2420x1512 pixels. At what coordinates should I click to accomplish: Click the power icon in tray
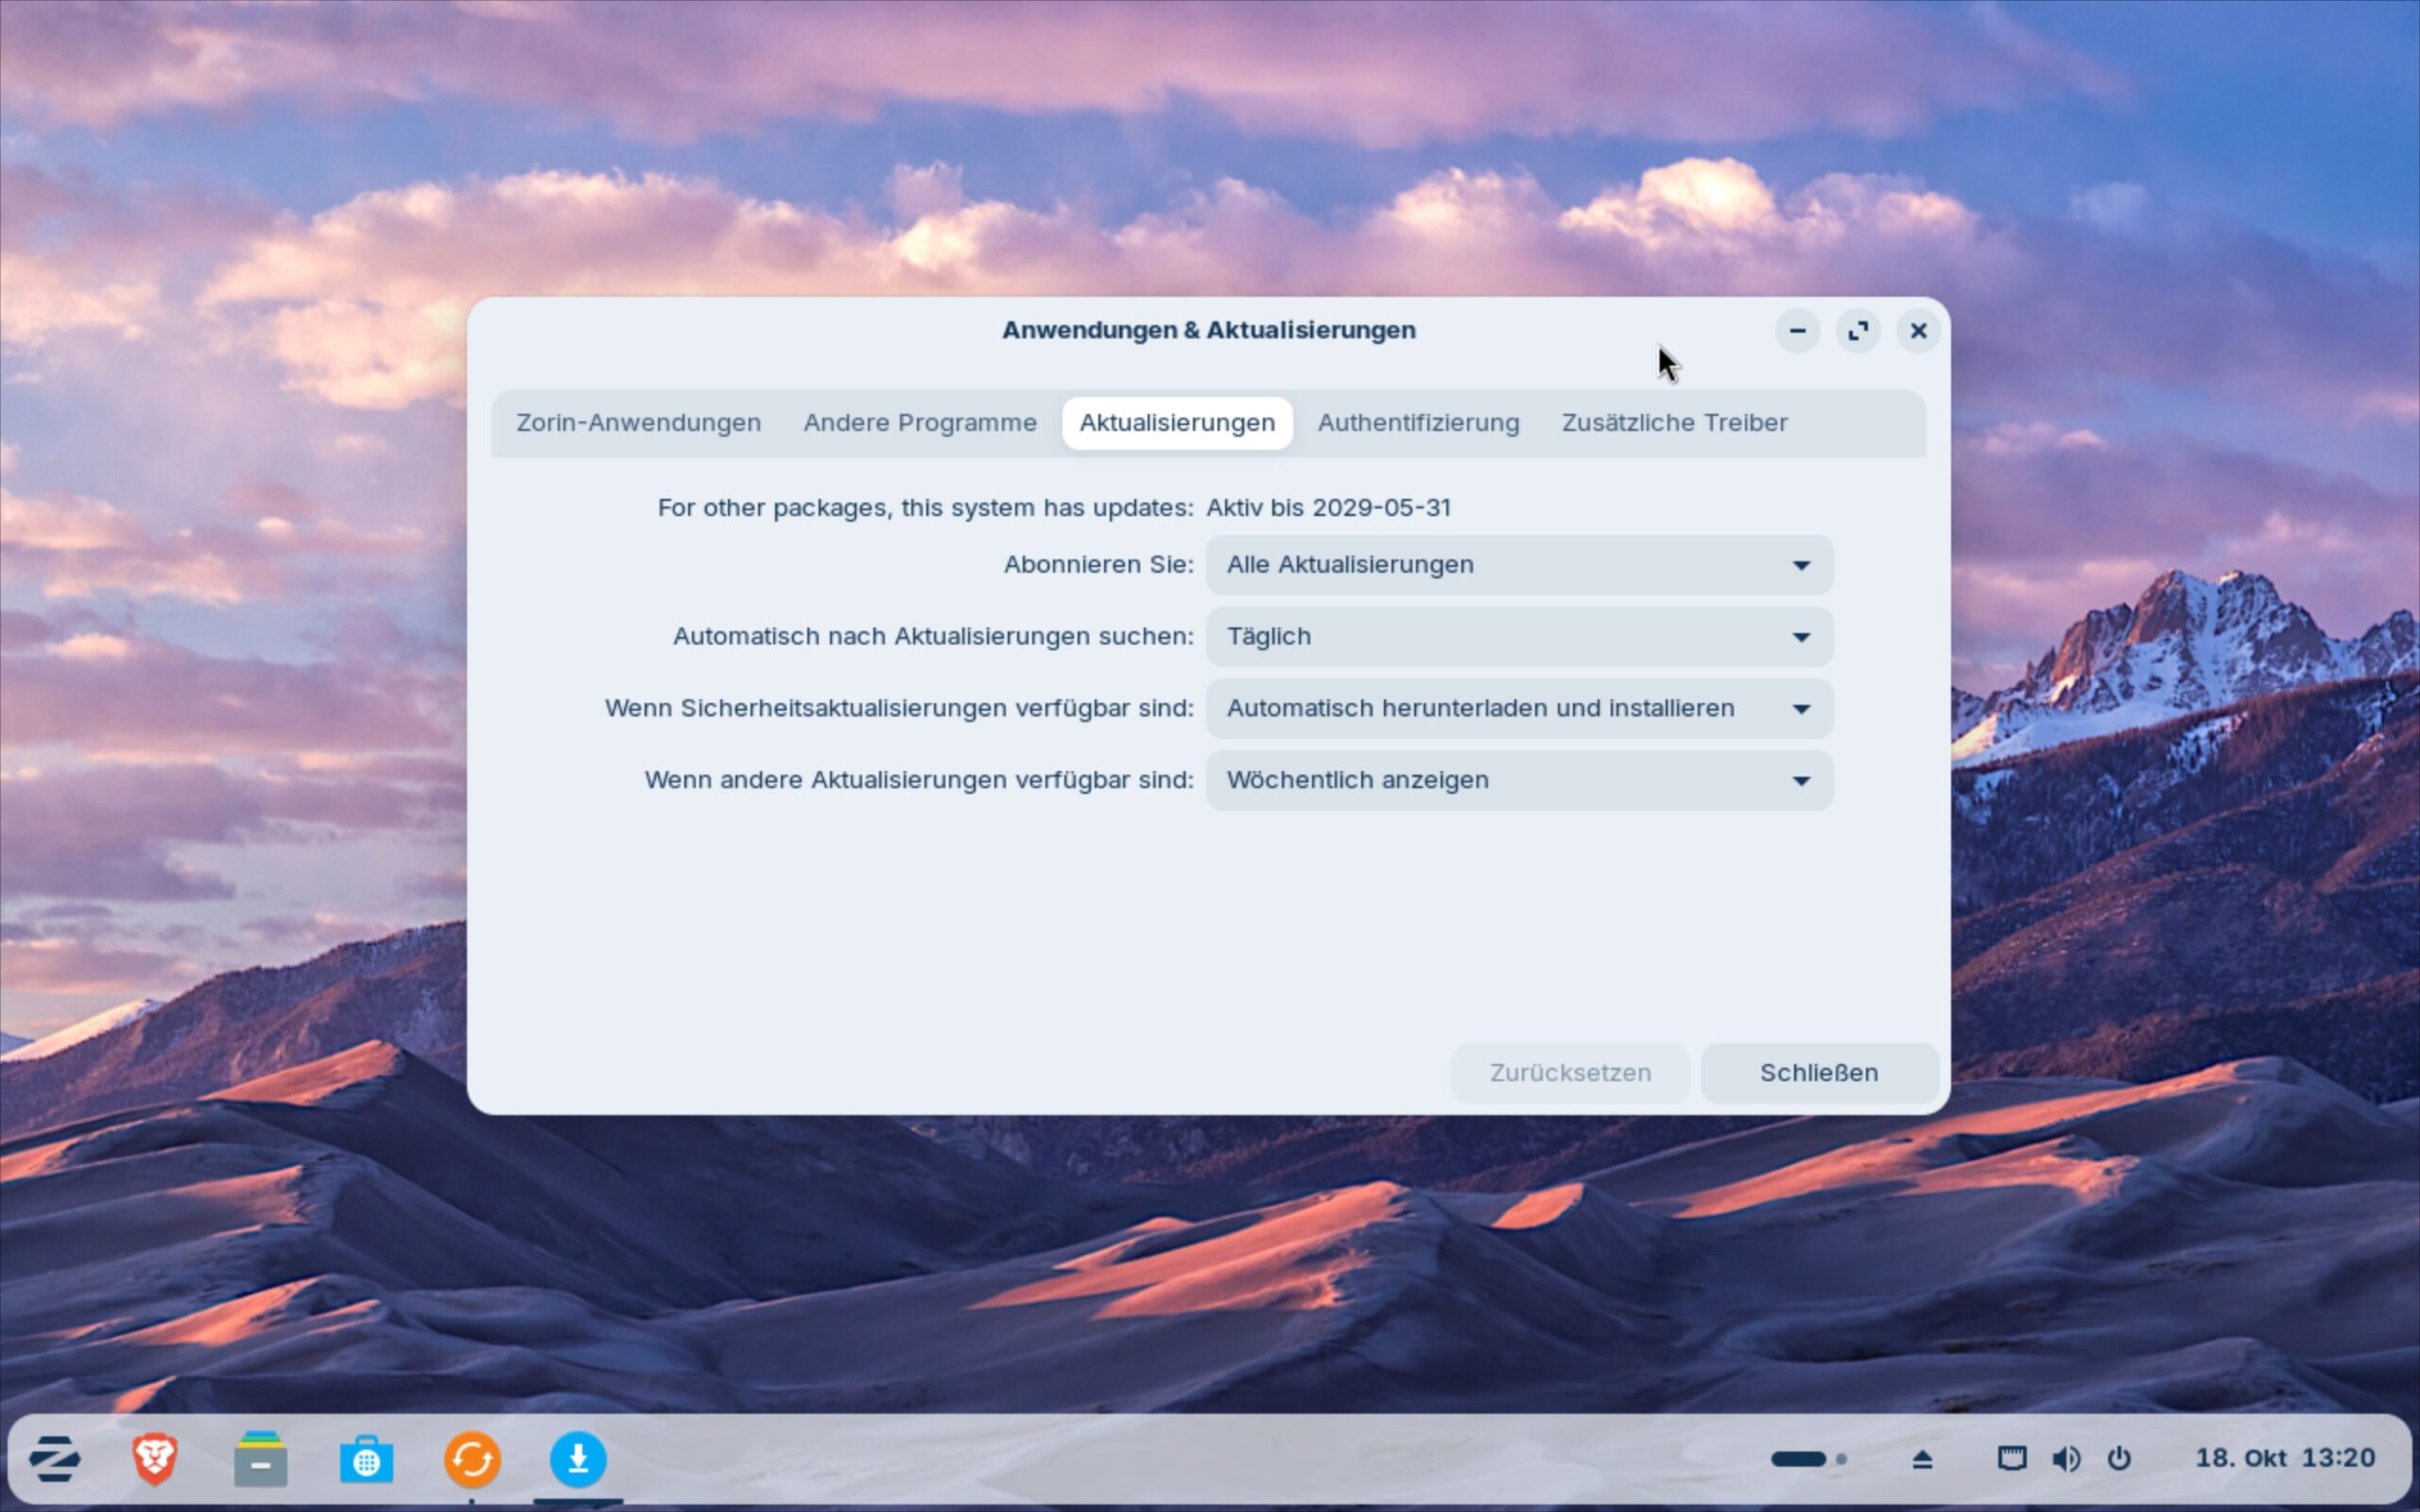[2118, 1459]
